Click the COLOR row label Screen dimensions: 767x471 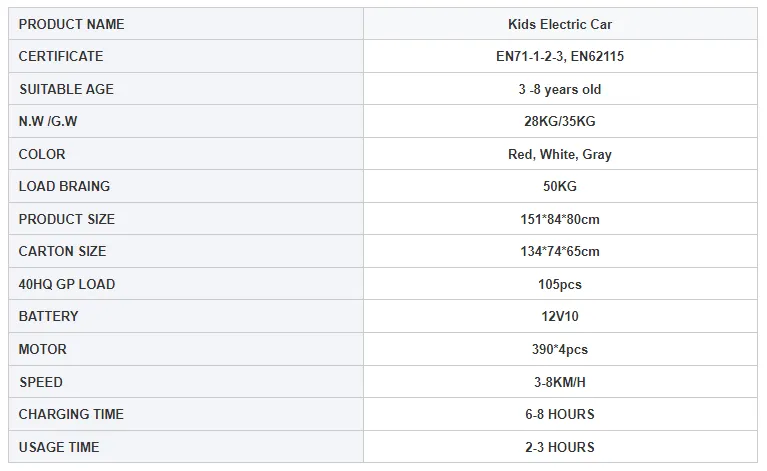tap(42, 154)
